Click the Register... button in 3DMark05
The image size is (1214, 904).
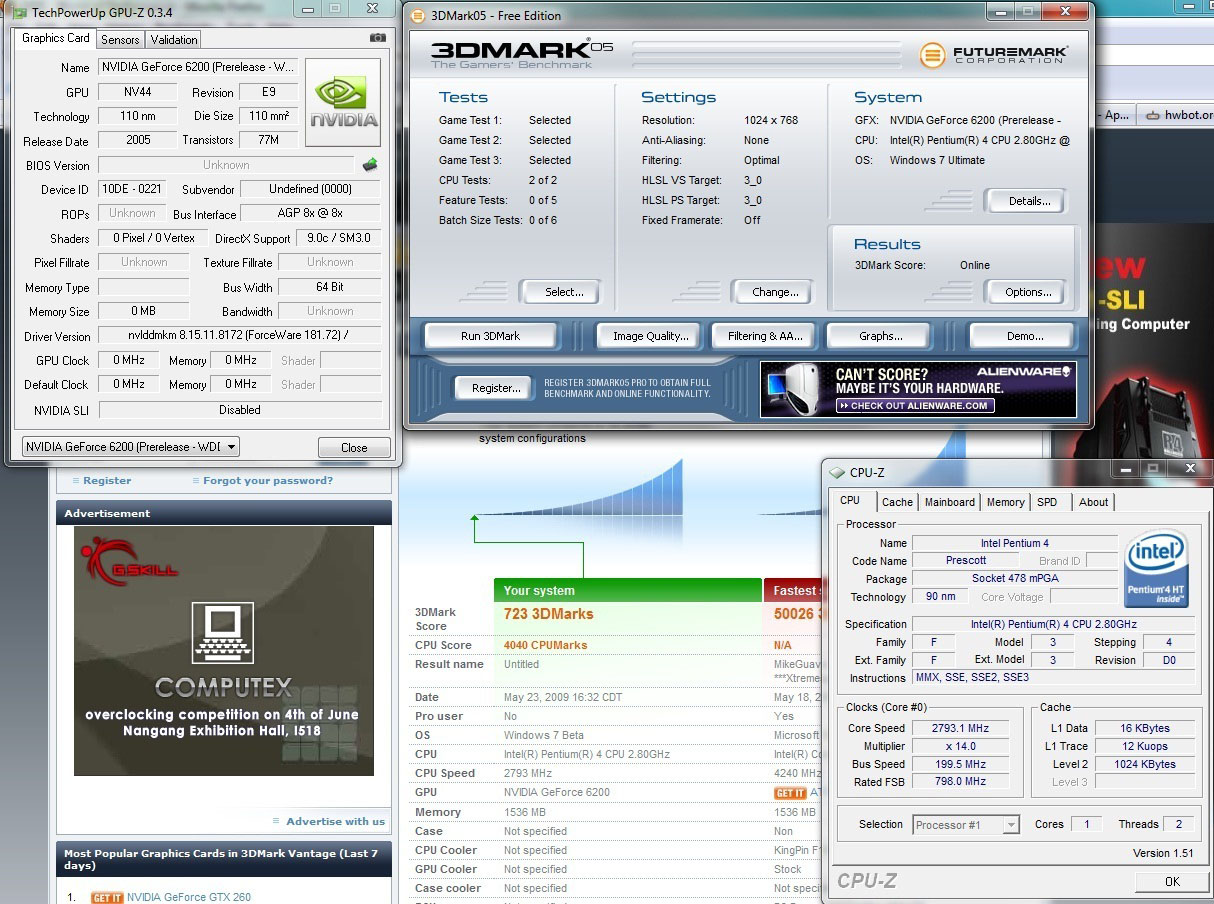(495, 388)
